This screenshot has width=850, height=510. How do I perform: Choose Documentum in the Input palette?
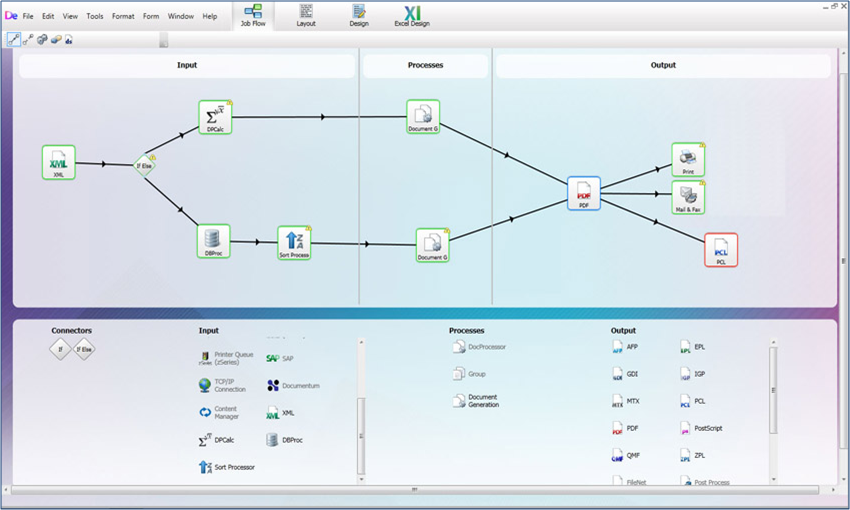[293, 385]
